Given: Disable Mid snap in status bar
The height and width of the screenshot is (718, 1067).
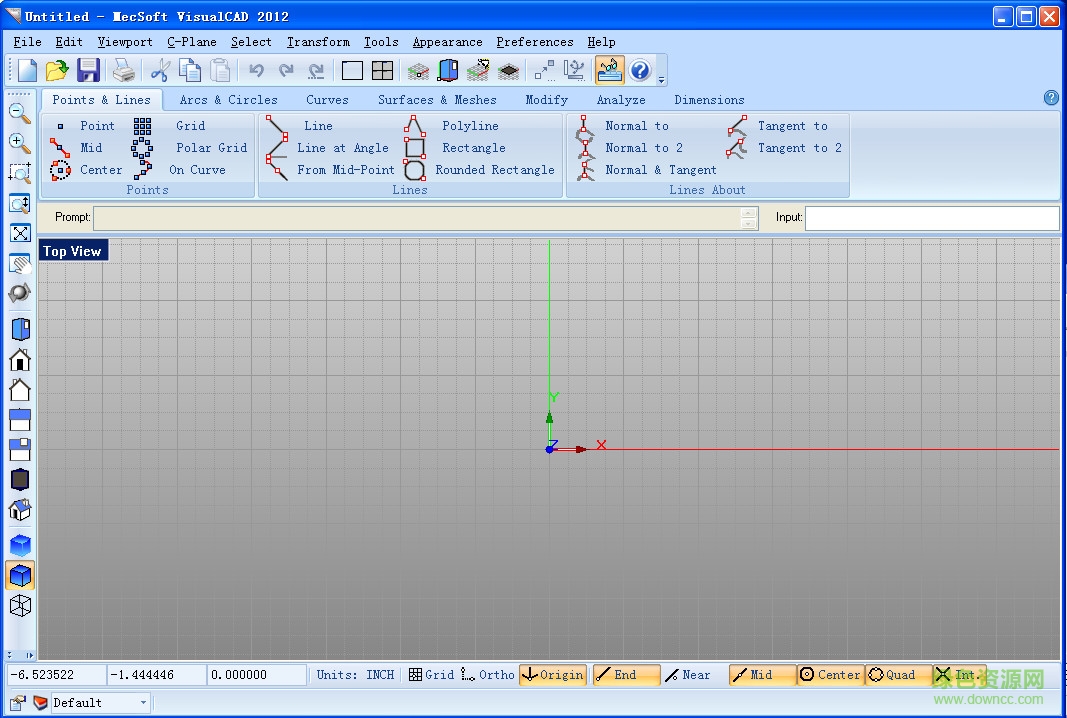Looking at the screenshot, I should tap(761, 674).
